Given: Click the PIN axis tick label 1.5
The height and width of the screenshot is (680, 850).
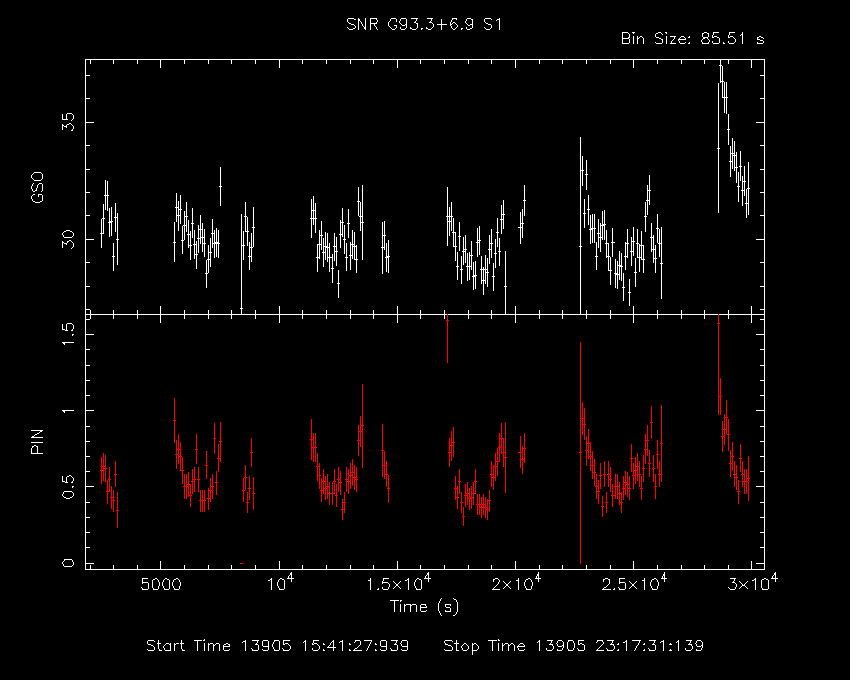Looking at the screenshot, I should [x=68, y=335].
